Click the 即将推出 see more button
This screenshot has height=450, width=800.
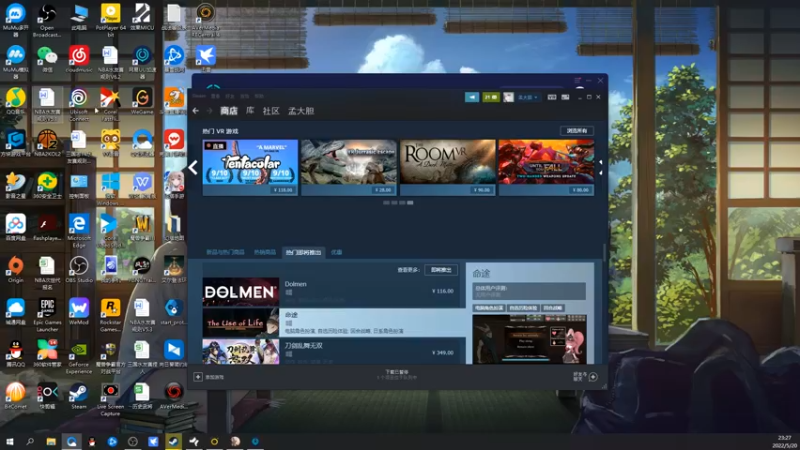pyautogui.click(x=441, y=270)
